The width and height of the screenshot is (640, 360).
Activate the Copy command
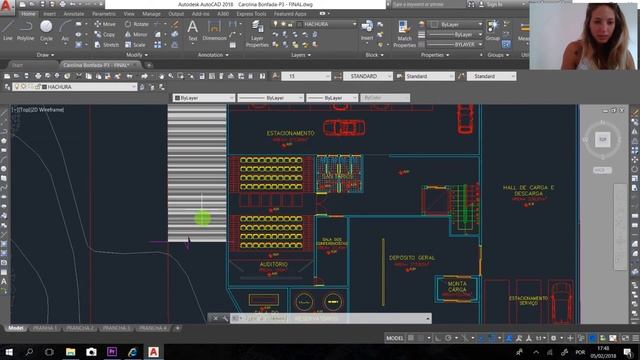[x=104, y=34]
